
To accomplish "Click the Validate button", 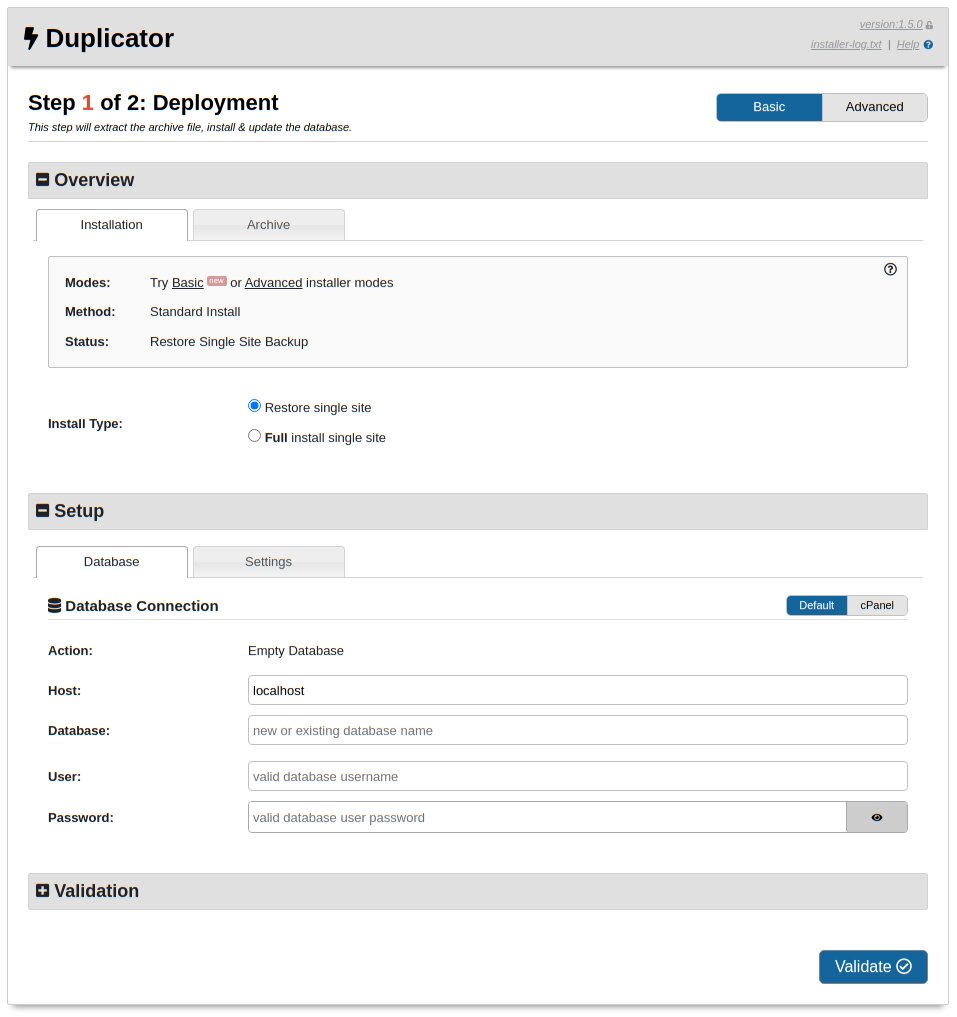I will click(x=873, y=966).
